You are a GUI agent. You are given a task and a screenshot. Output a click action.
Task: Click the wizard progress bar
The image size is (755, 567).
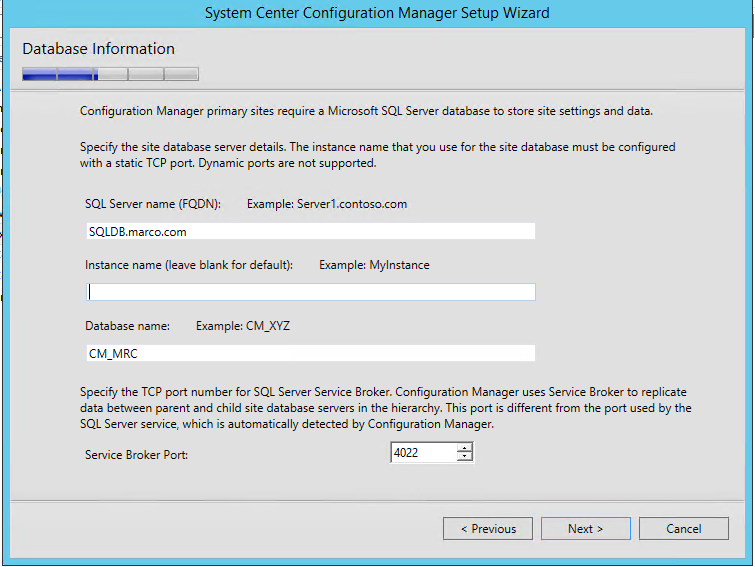[x=110, y=74]
